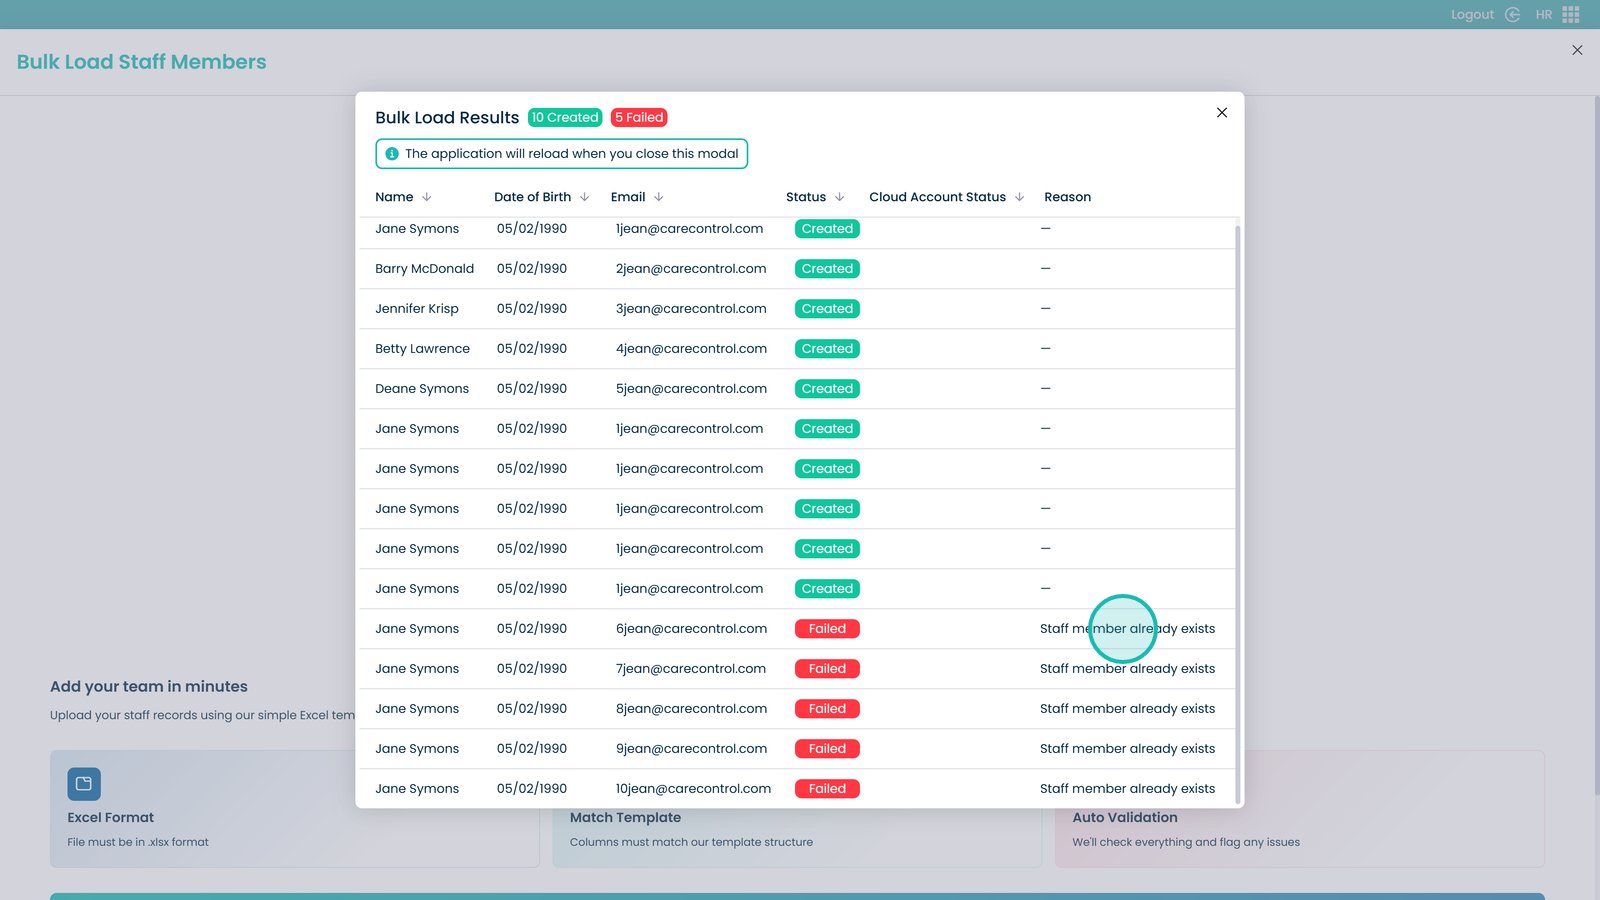Click the modal results scrollbar
This screenshot has height=900, width=1600.
click(x=1238, y=500)
